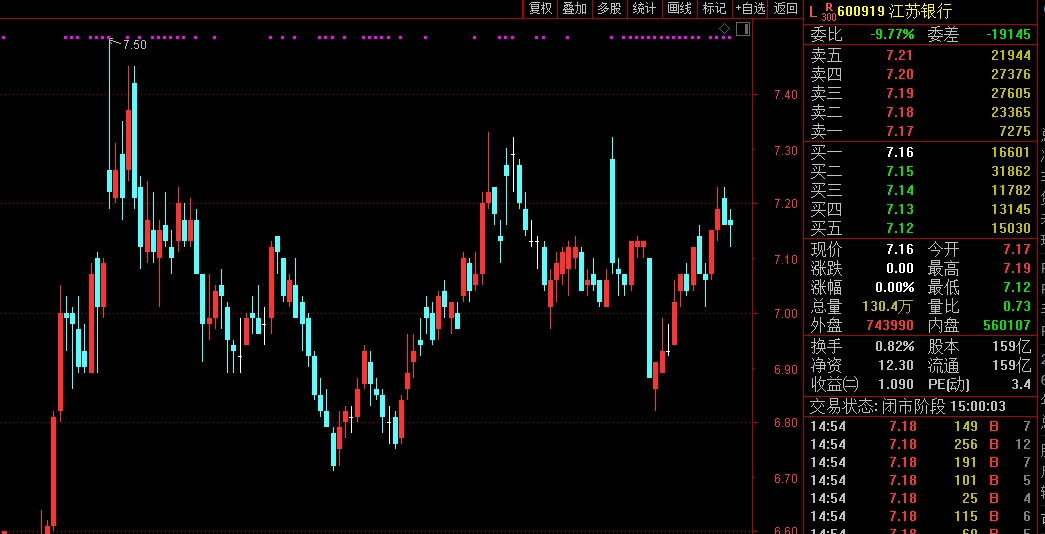Screen dimensions: 1045x534
Task: Add stock with +自选 button
Action: coord(750,9)
